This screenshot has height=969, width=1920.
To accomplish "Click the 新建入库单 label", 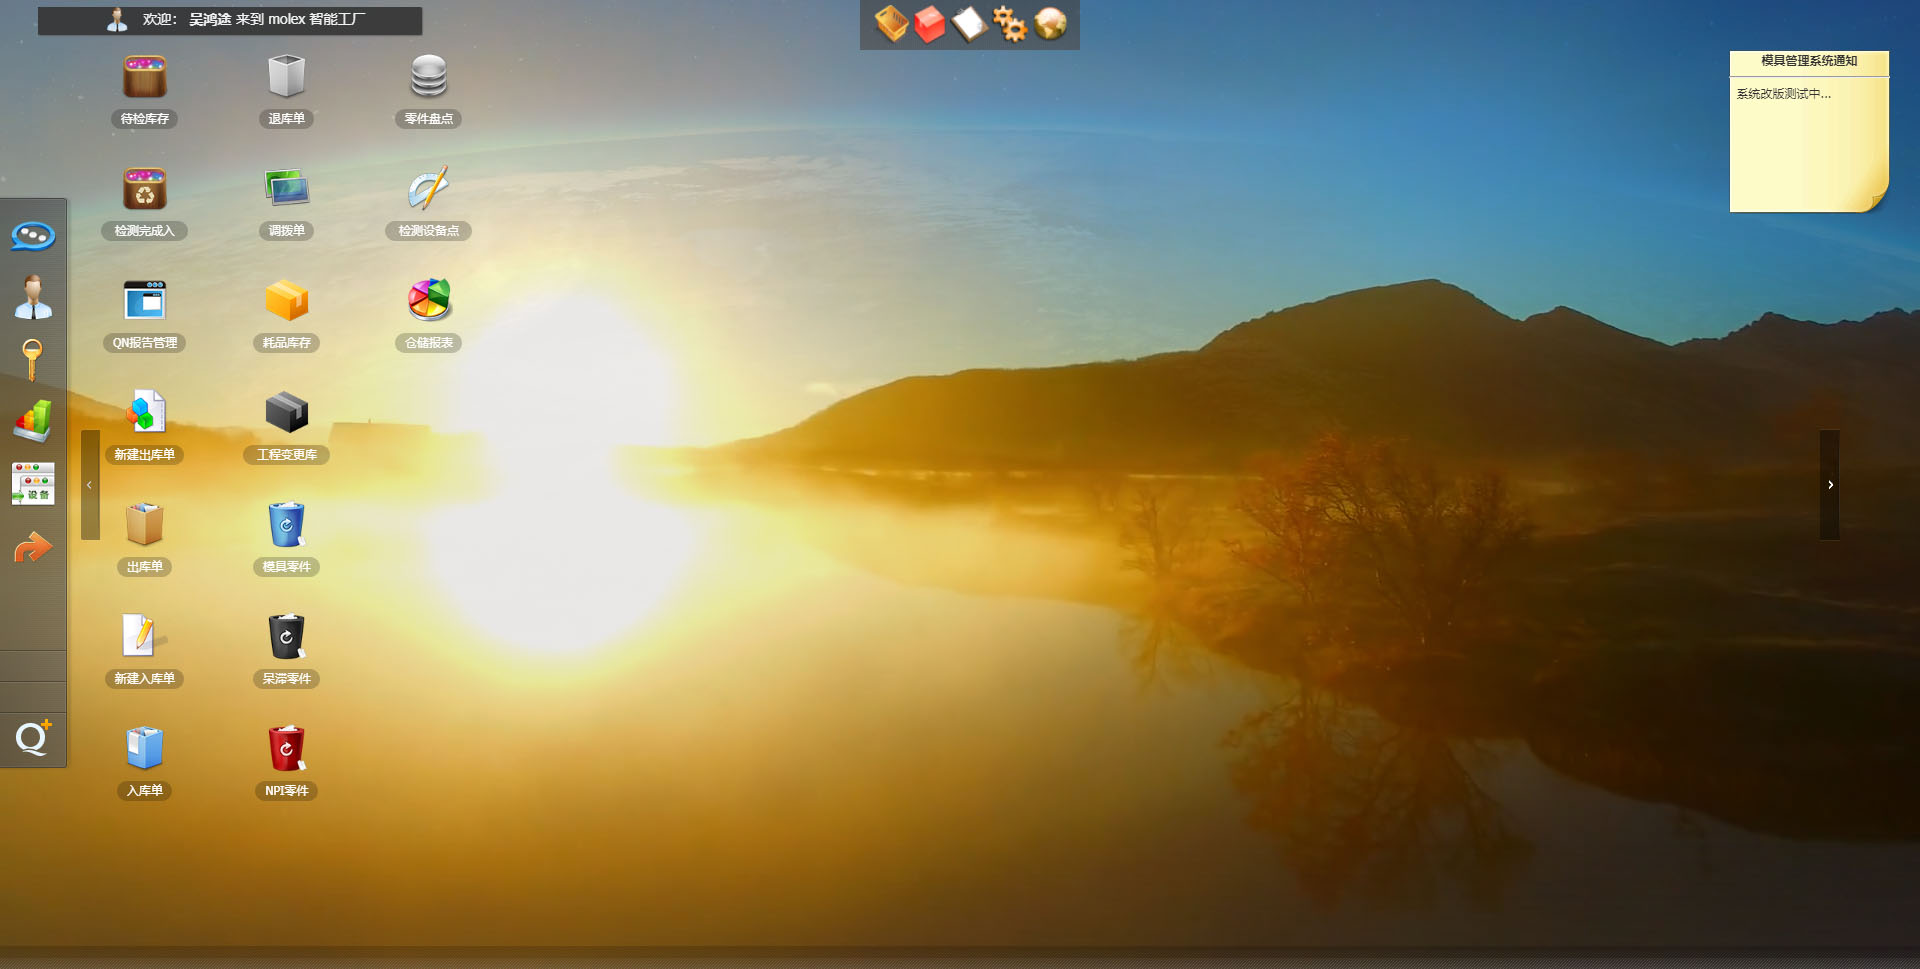I will [145, 679].
